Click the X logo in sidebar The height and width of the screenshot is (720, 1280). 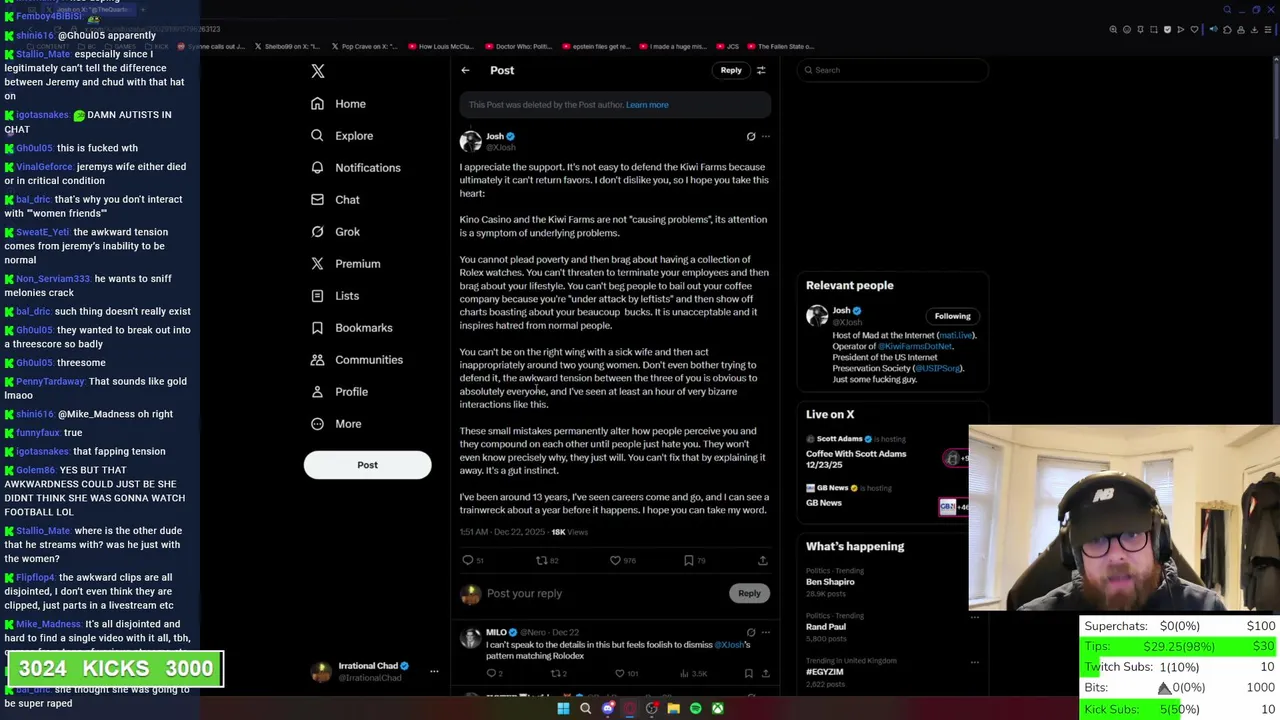click(318, 71)
